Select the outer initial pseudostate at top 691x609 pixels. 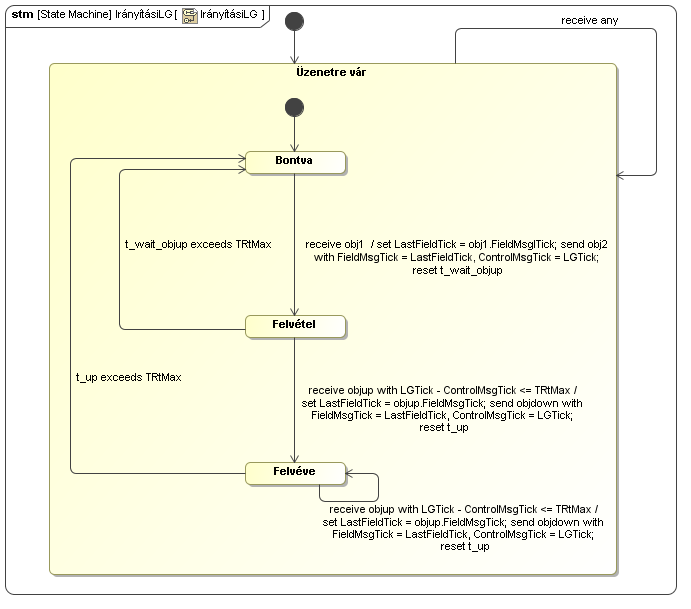click(294, 21)
